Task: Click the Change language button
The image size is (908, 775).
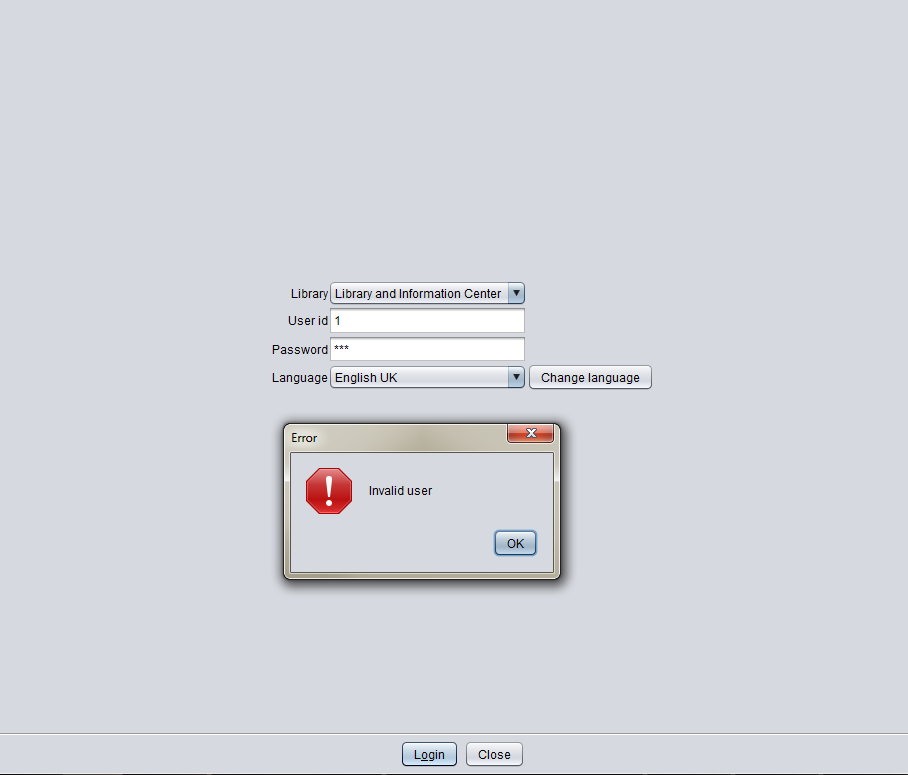Action: 590,378
